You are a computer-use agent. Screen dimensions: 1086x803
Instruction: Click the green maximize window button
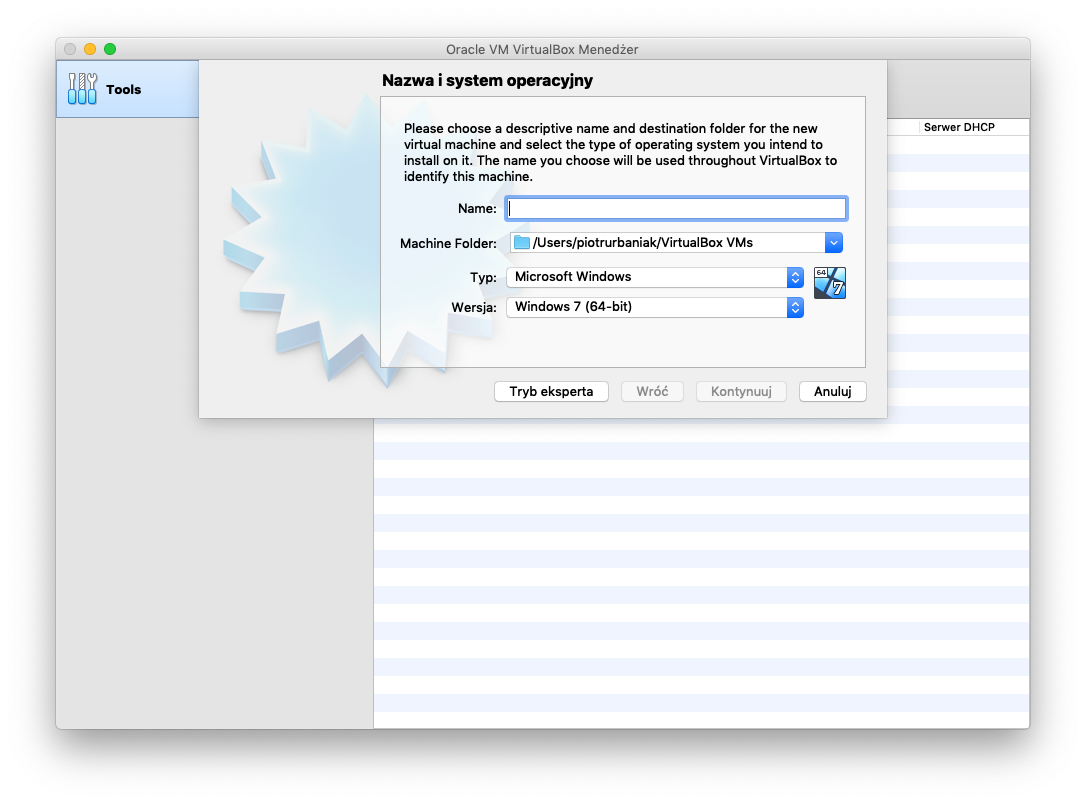coord(110,49)
